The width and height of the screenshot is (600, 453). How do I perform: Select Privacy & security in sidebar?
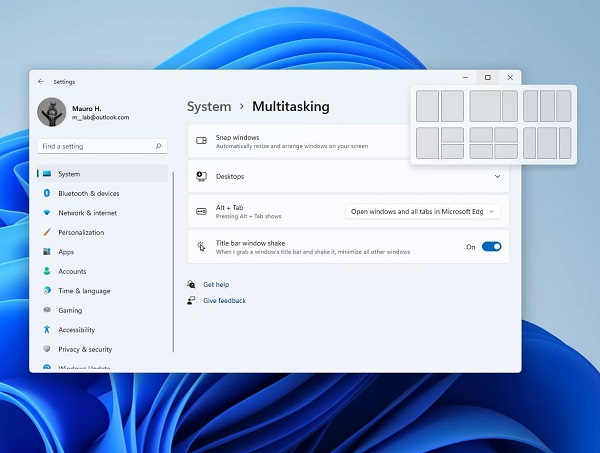(103, 349)
